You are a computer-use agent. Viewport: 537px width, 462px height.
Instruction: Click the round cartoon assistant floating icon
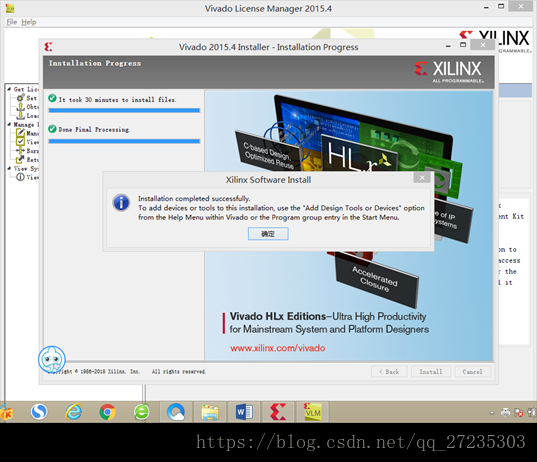pos(52,359)
